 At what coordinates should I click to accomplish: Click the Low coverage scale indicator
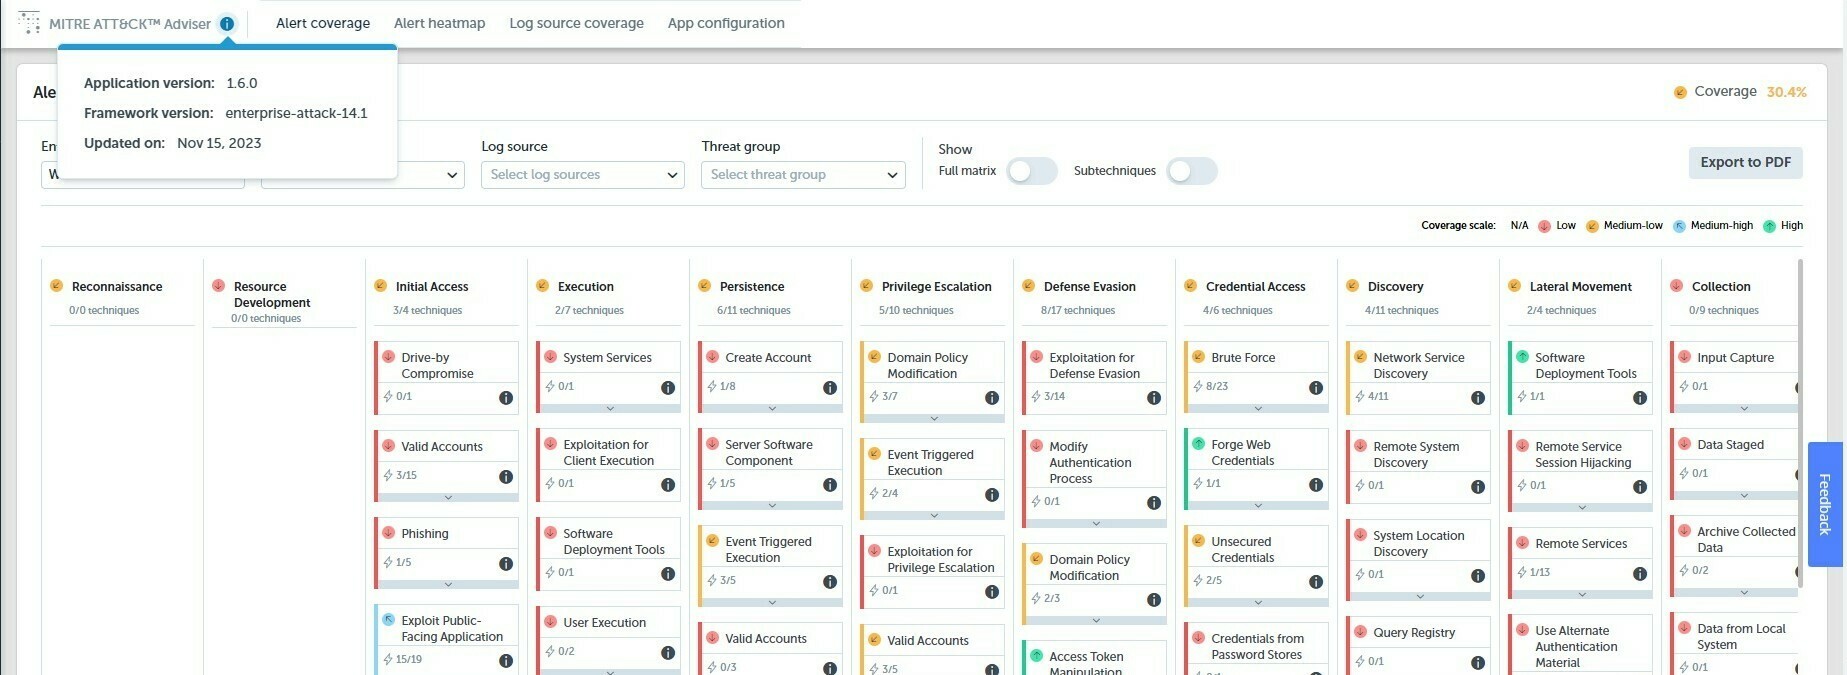[x=1556, y=226]
